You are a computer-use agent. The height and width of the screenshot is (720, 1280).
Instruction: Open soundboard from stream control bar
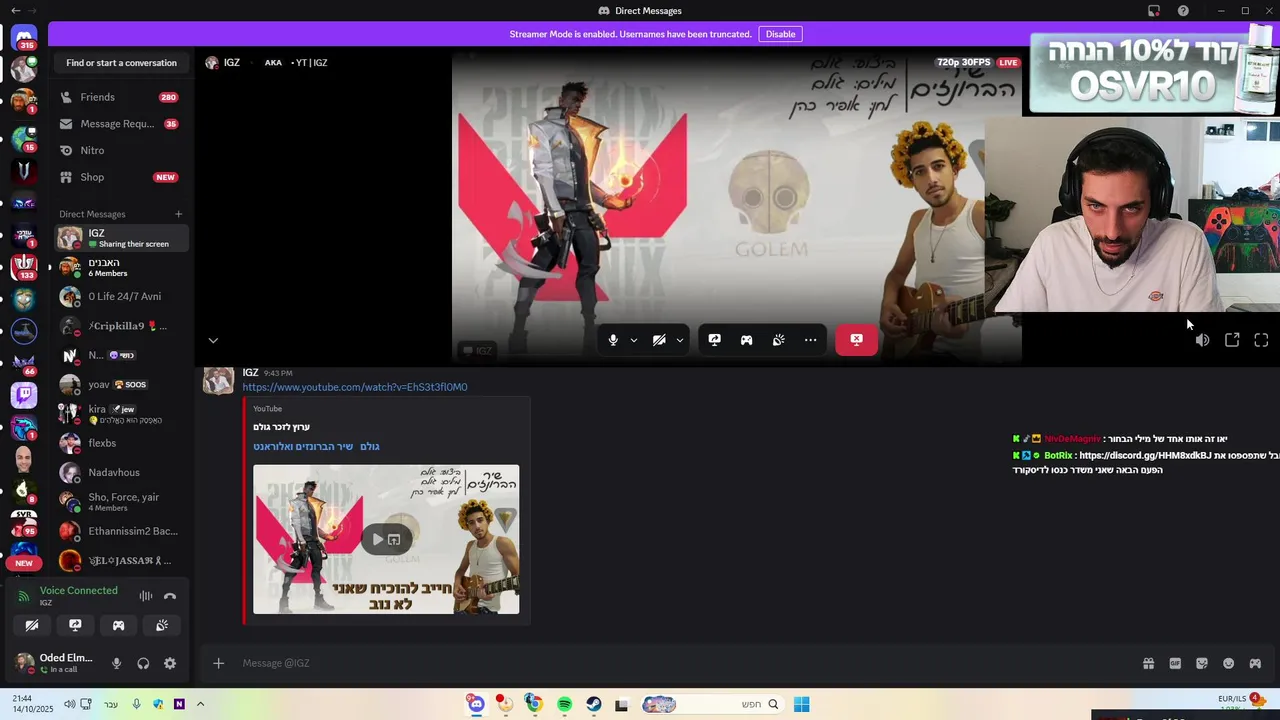[778, 340]
